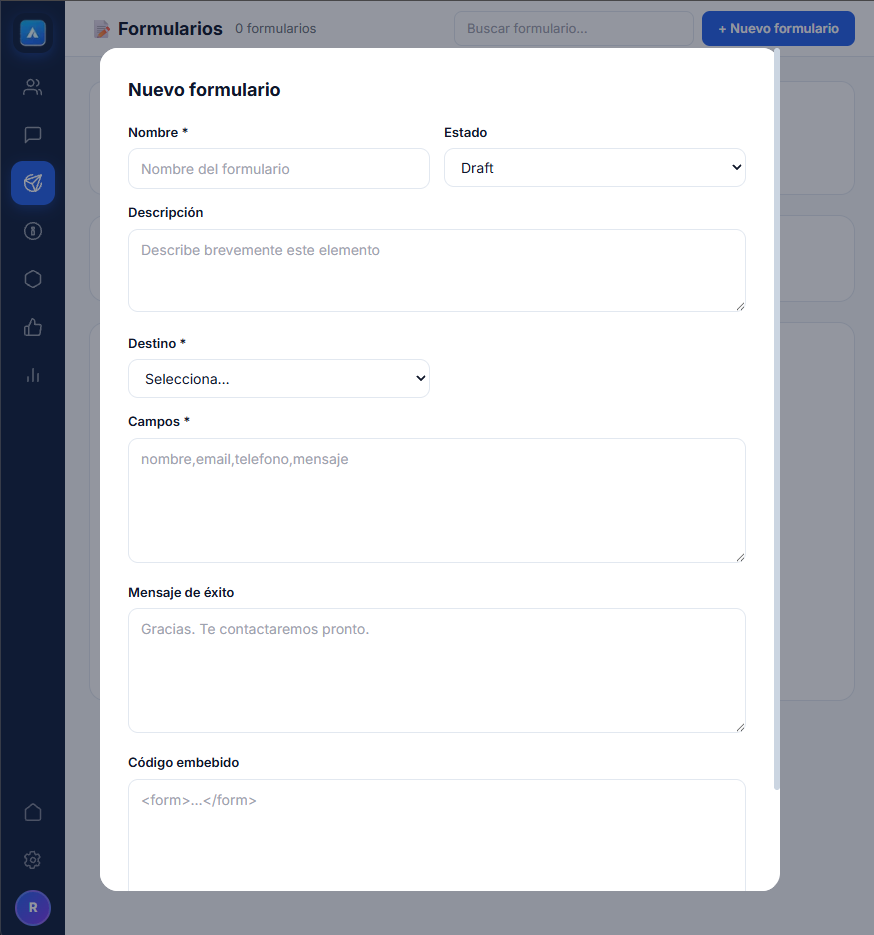This screenshot has height=935, width=874.
Task: Open the Estado dropdown showing Draft
Action: click(595, 168)
